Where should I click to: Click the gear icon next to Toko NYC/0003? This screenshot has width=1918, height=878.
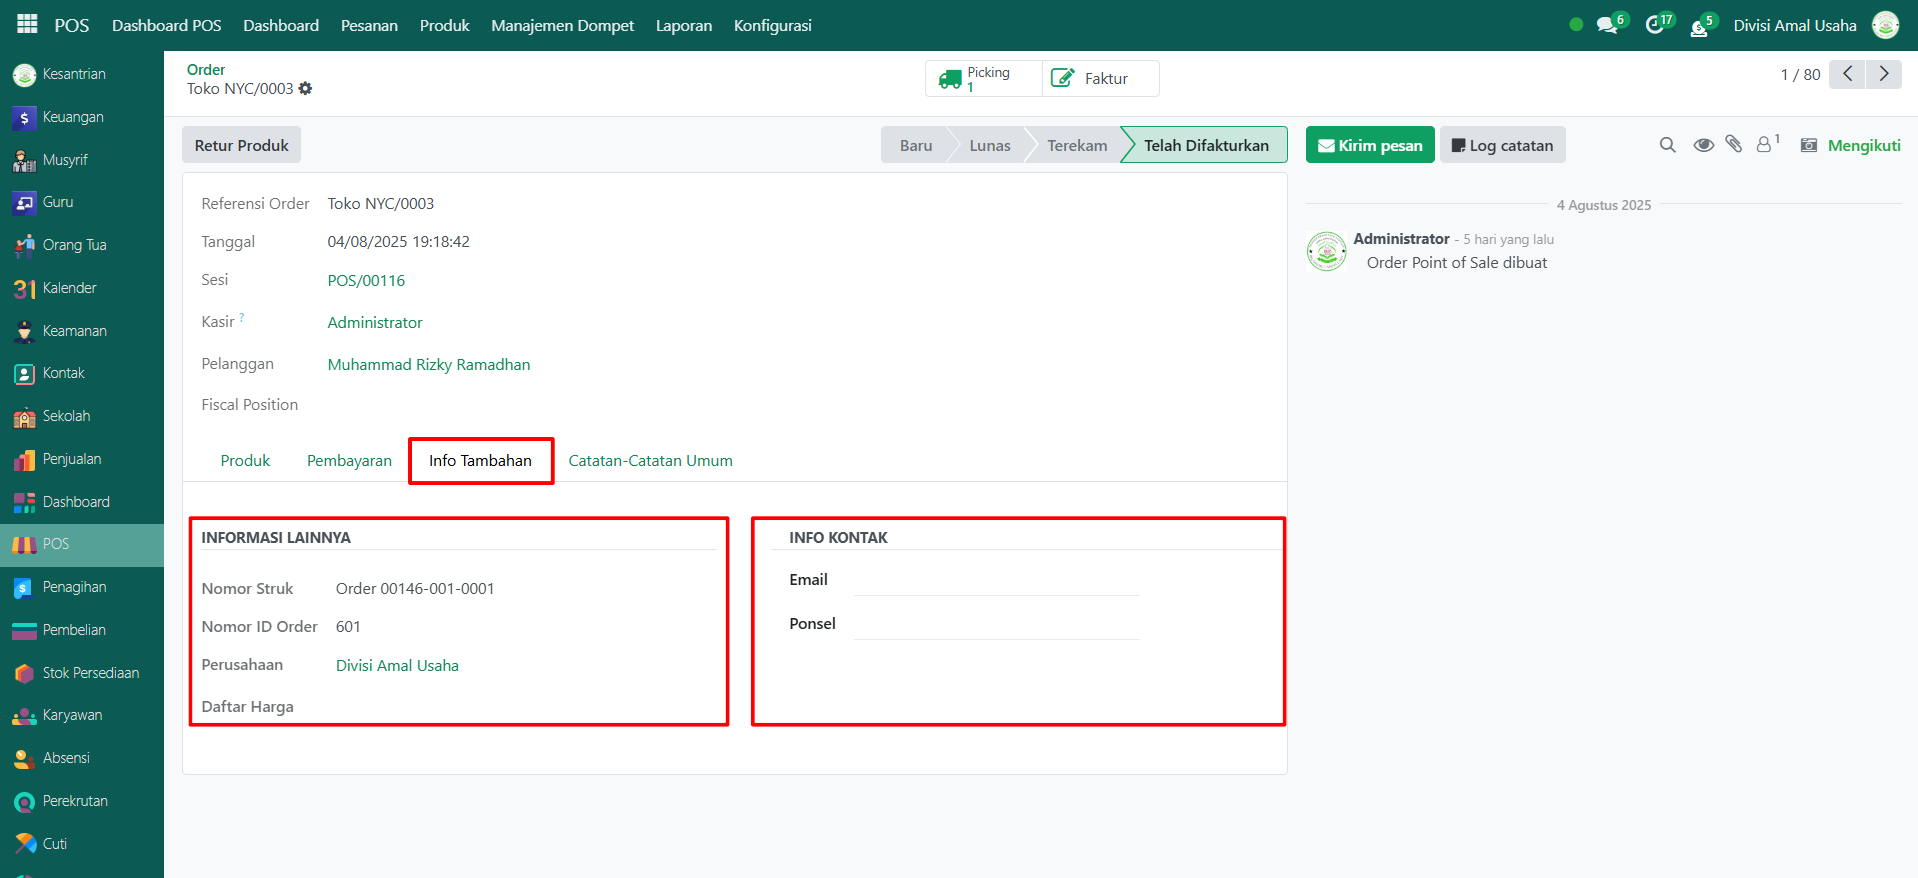click(306, 89)
